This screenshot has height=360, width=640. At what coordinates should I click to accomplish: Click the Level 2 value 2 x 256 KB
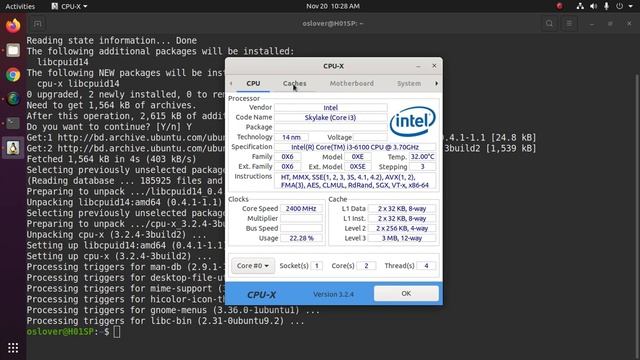pyautogui.click(x=402, y=229)
